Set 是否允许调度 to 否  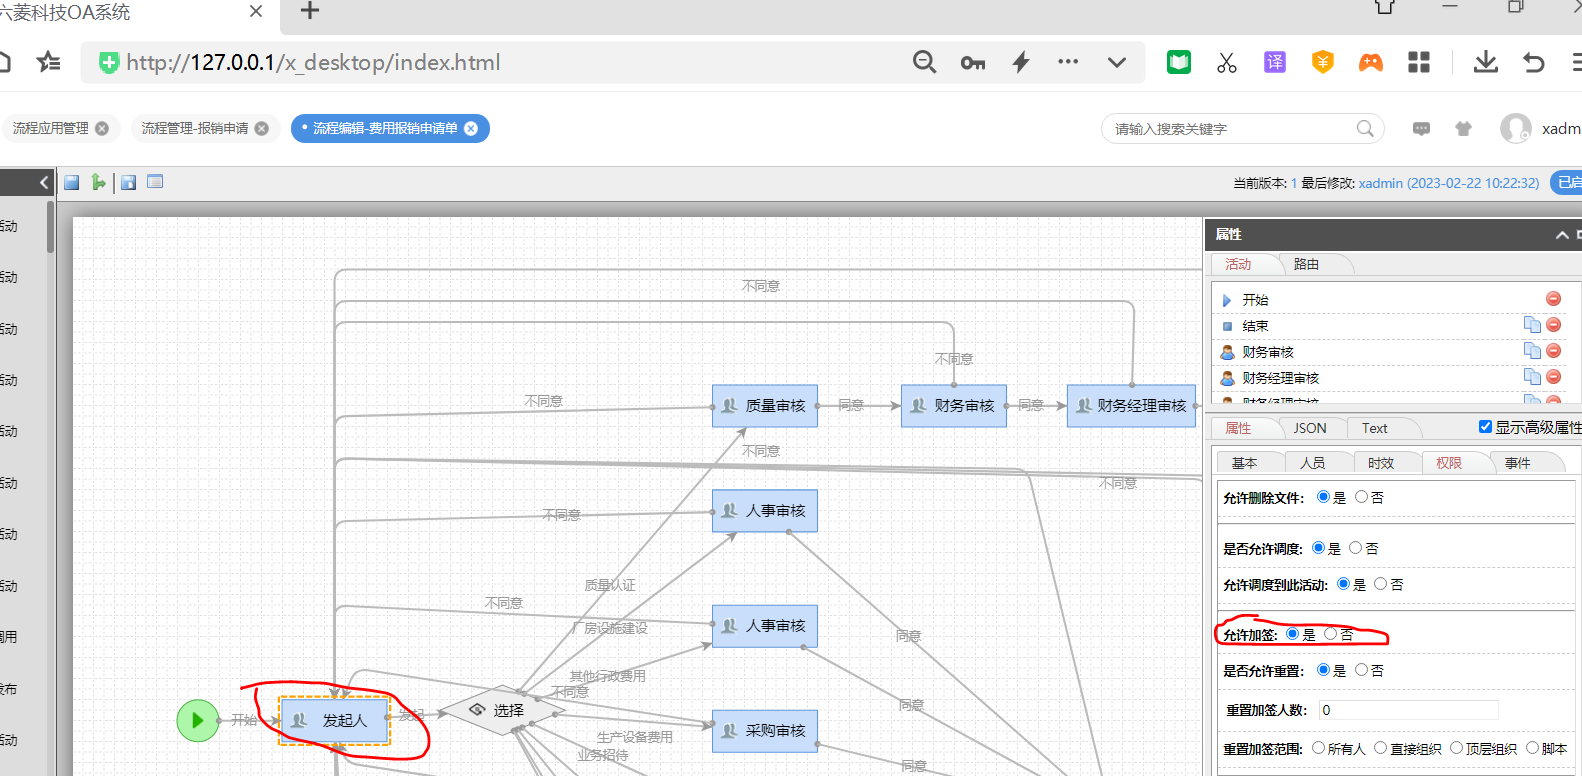[1355, 548]
